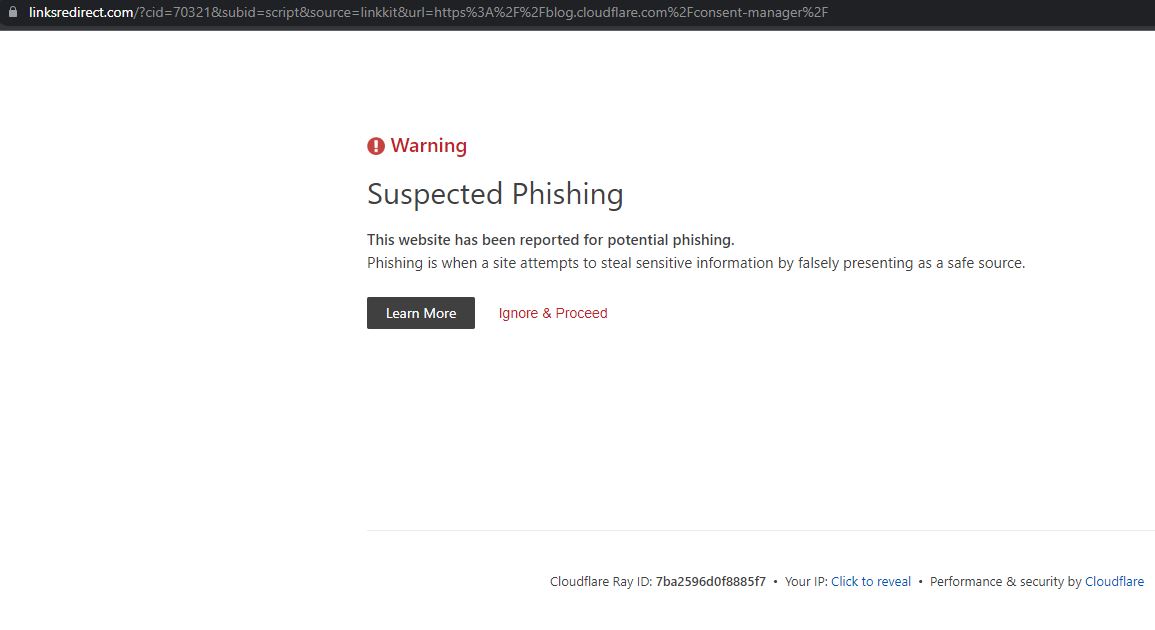This screenshot has height=630, width=1155.
Task: Click the Performance & security by text
Action: click(x=1005, y=581)
